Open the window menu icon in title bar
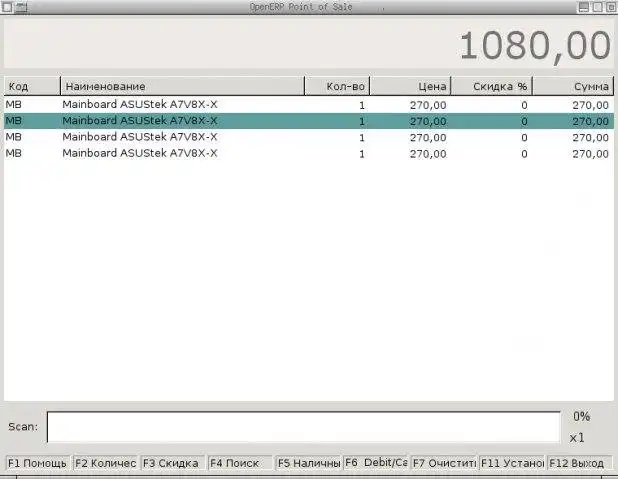The height and width of the screenshot is (479, 618). point(7,7)
